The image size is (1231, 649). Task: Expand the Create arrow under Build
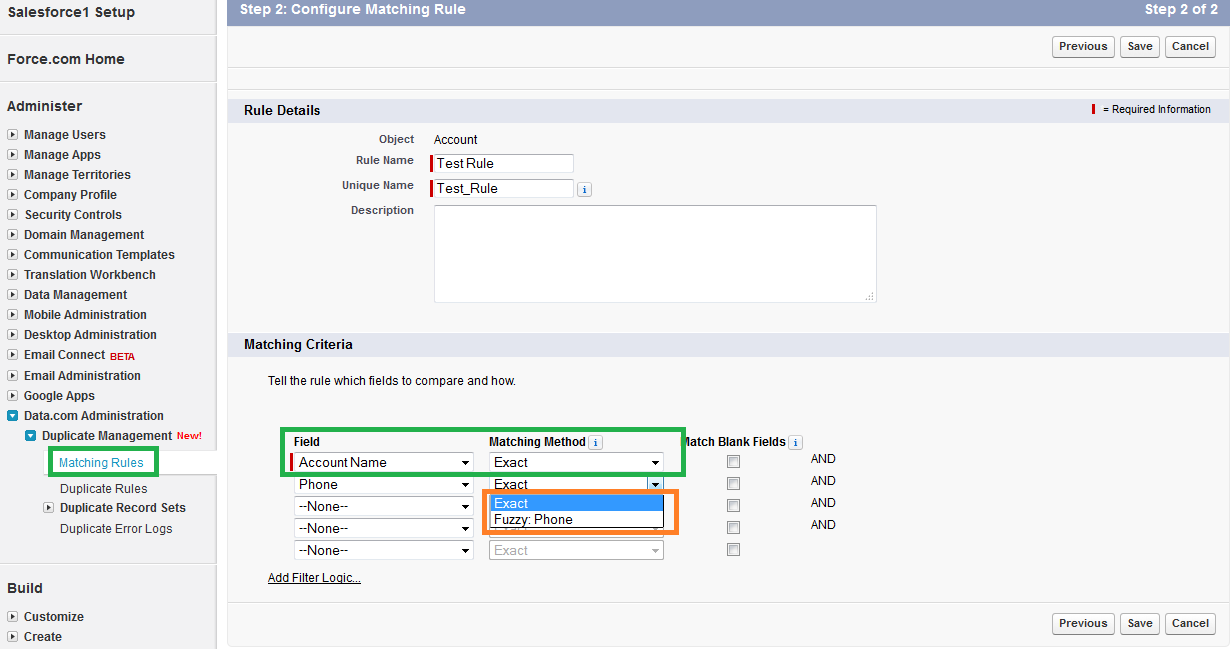[12, 637]
